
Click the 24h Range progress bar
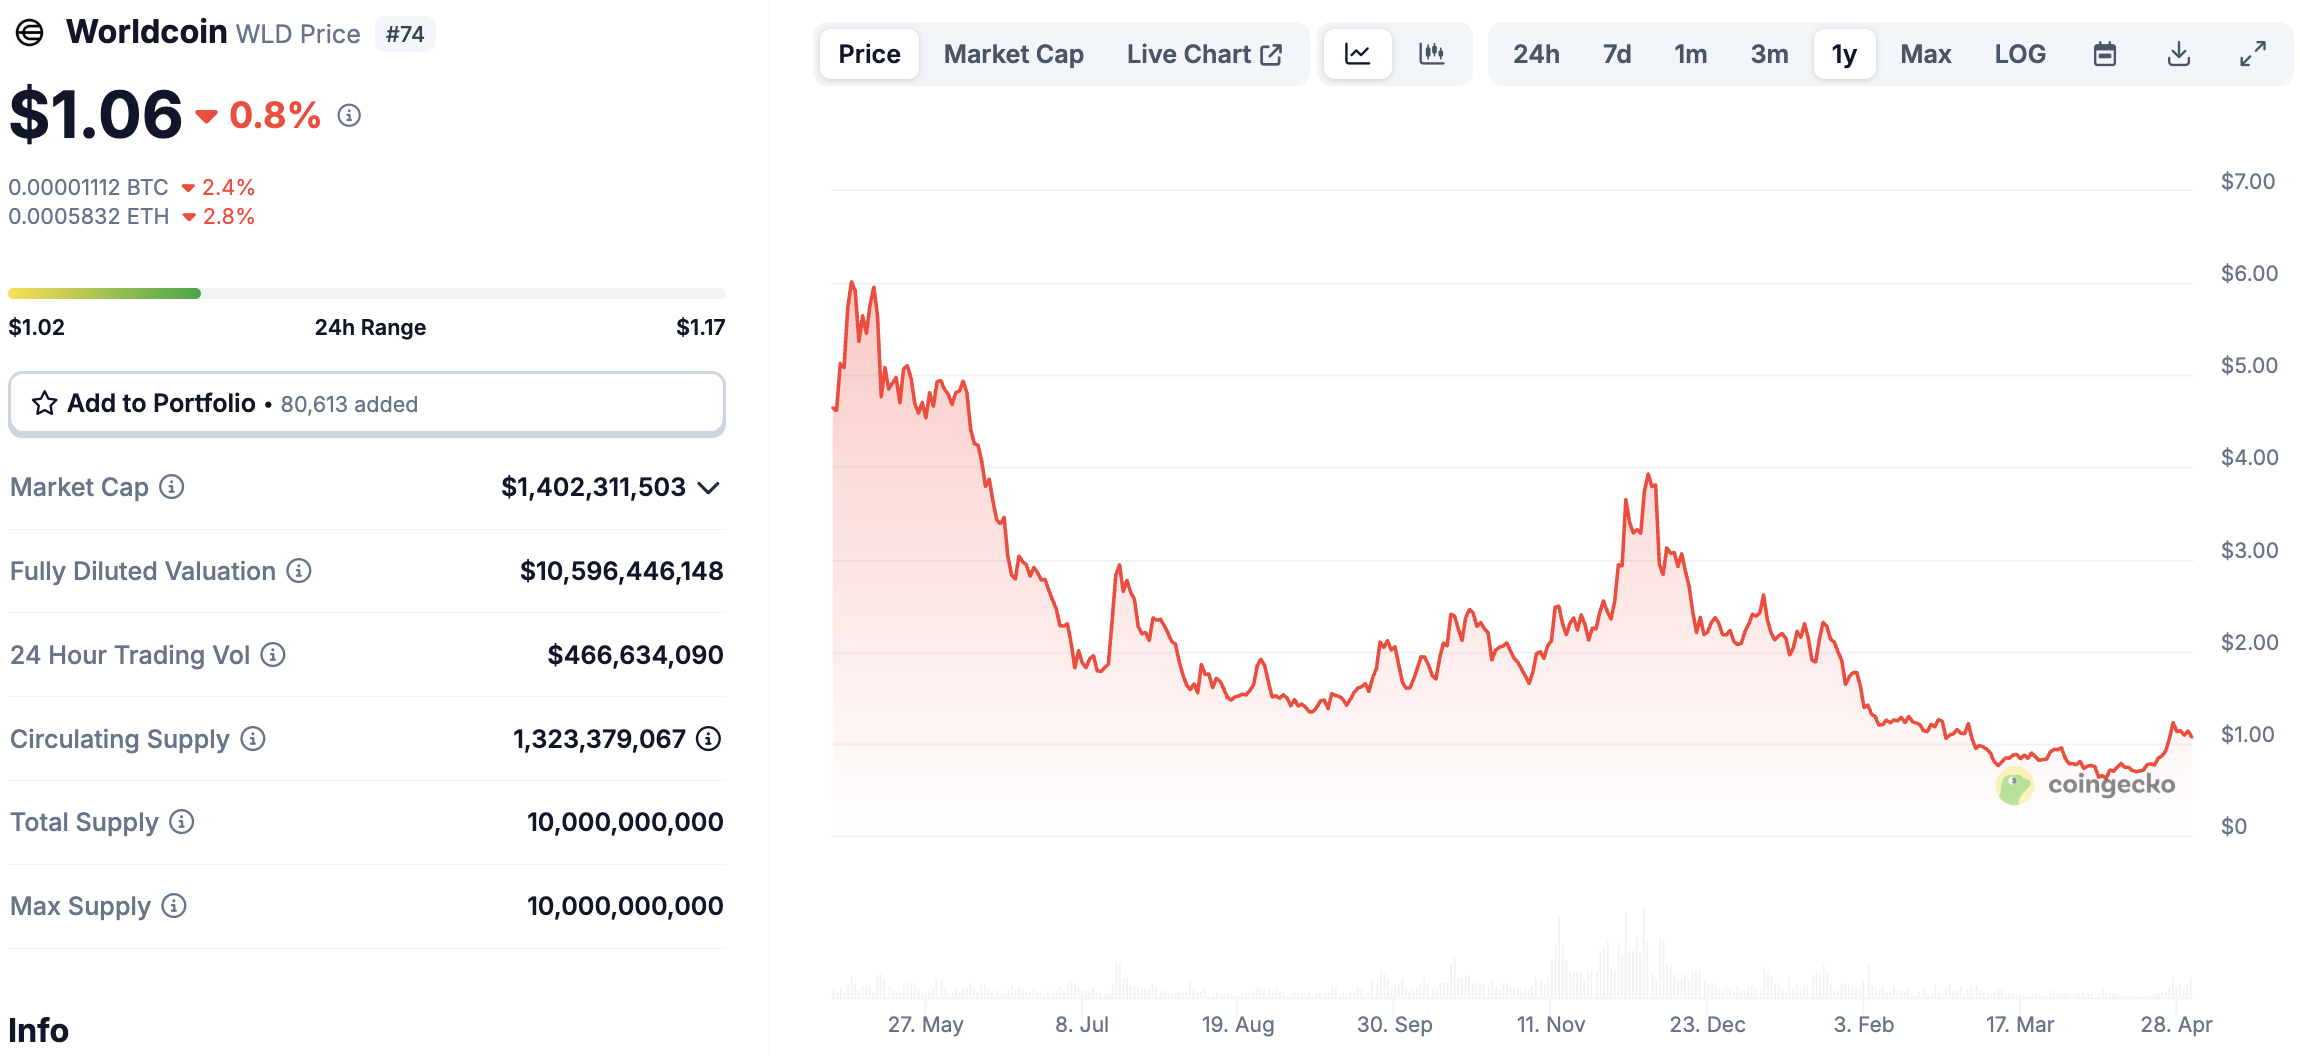[x=366, y=294]
